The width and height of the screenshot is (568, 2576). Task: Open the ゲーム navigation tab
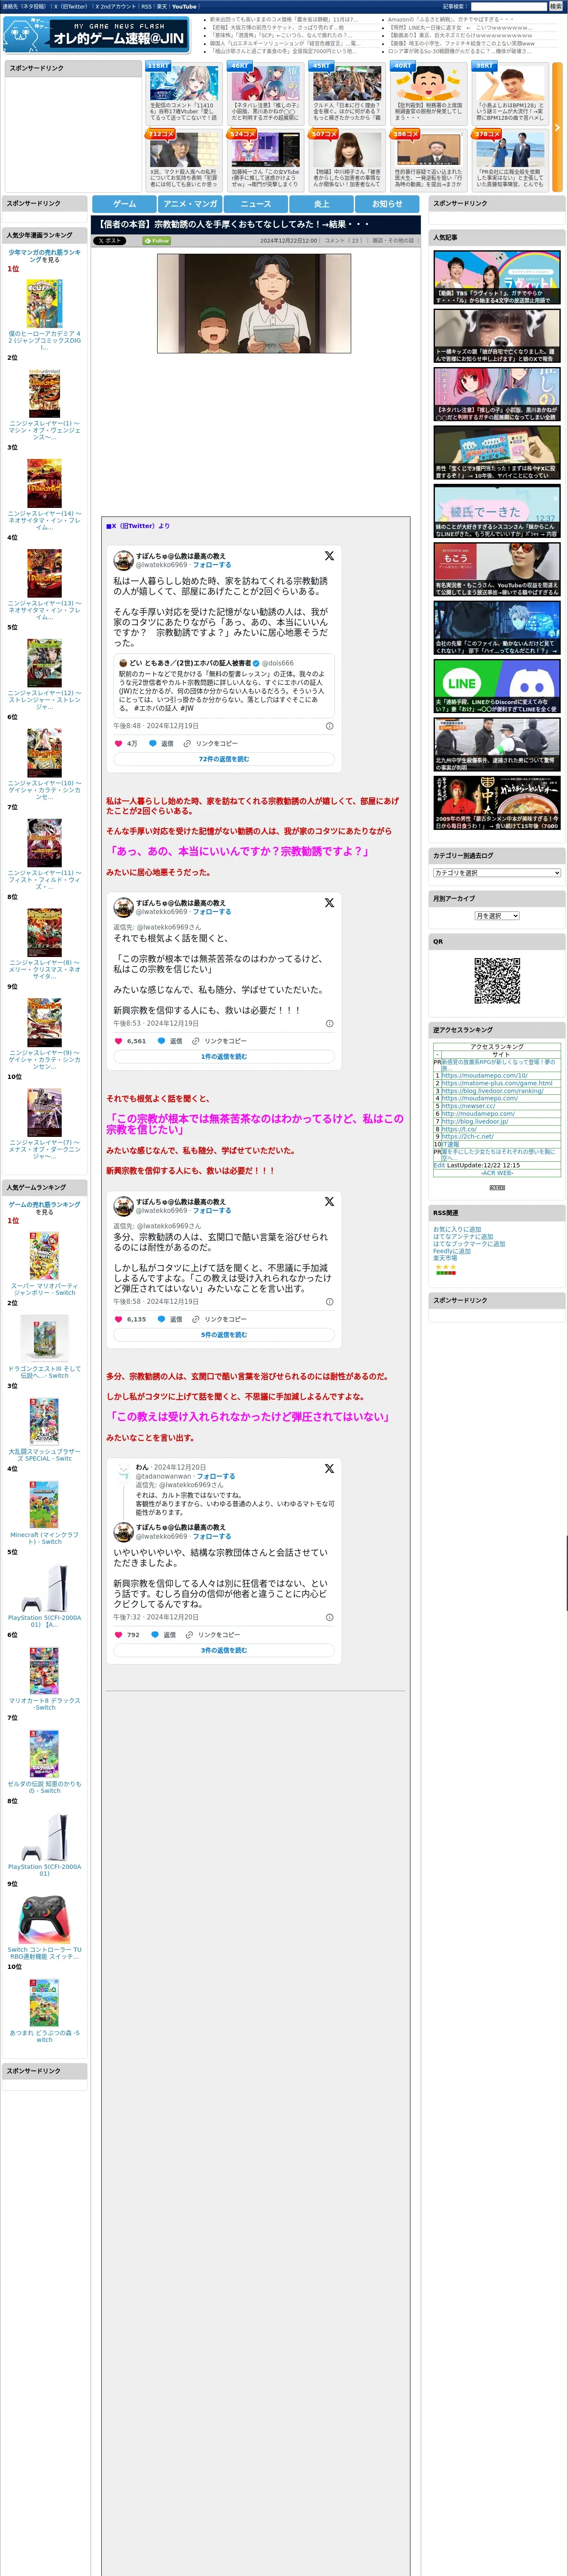(x=125, y=204)
